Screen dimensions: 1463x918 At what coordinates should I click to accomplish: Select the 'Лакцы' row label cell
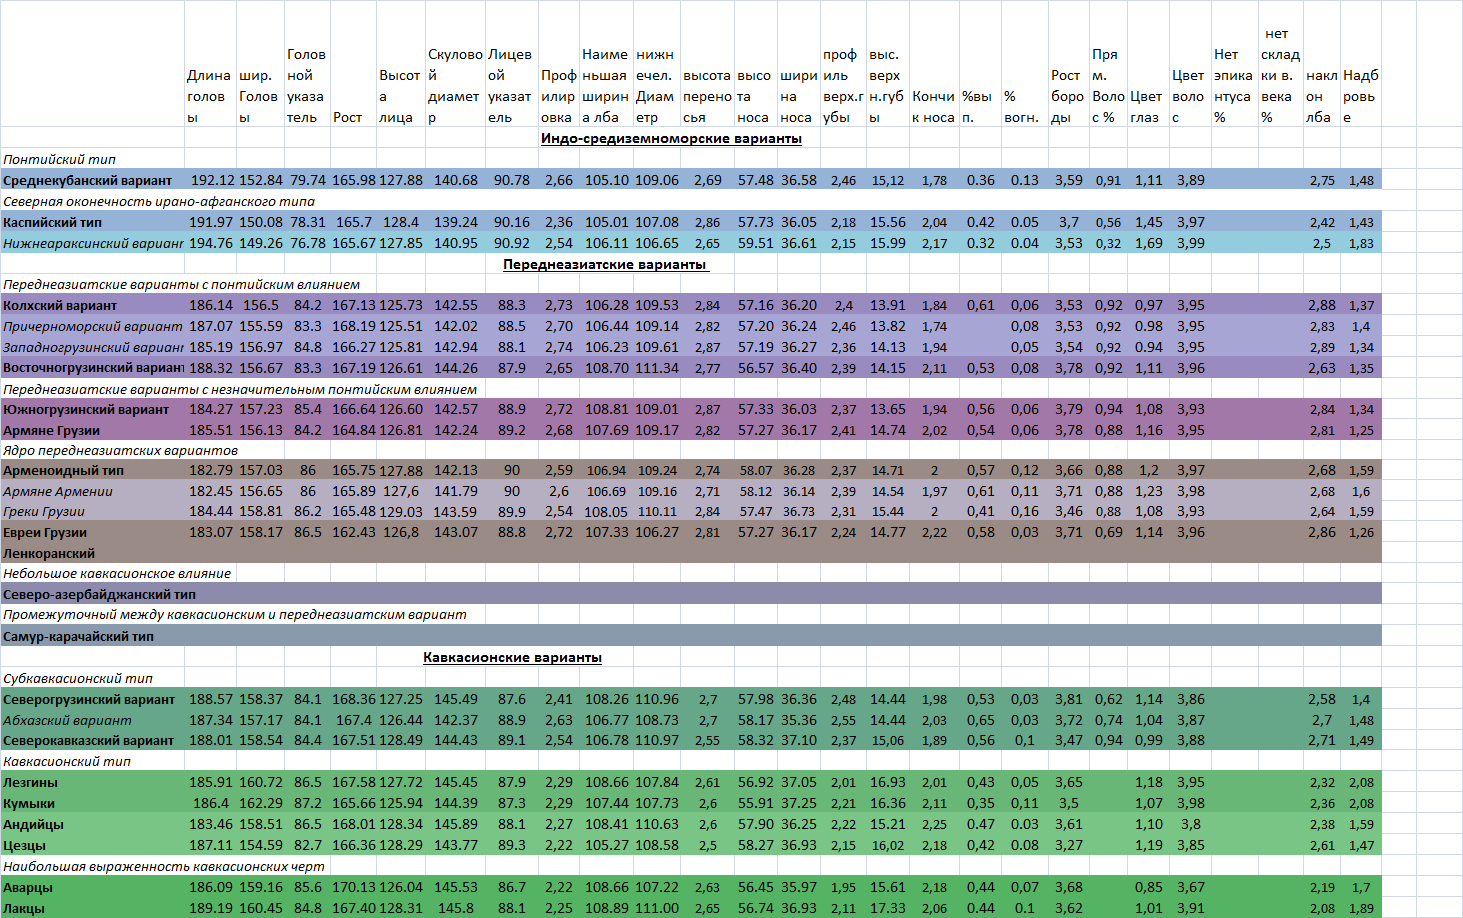(92, 908)
